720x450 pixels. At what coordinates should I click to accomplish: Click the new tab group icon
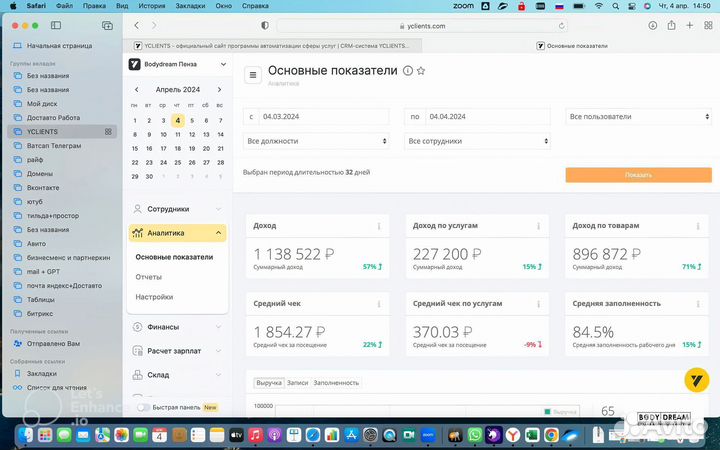[x=107, y=26]
